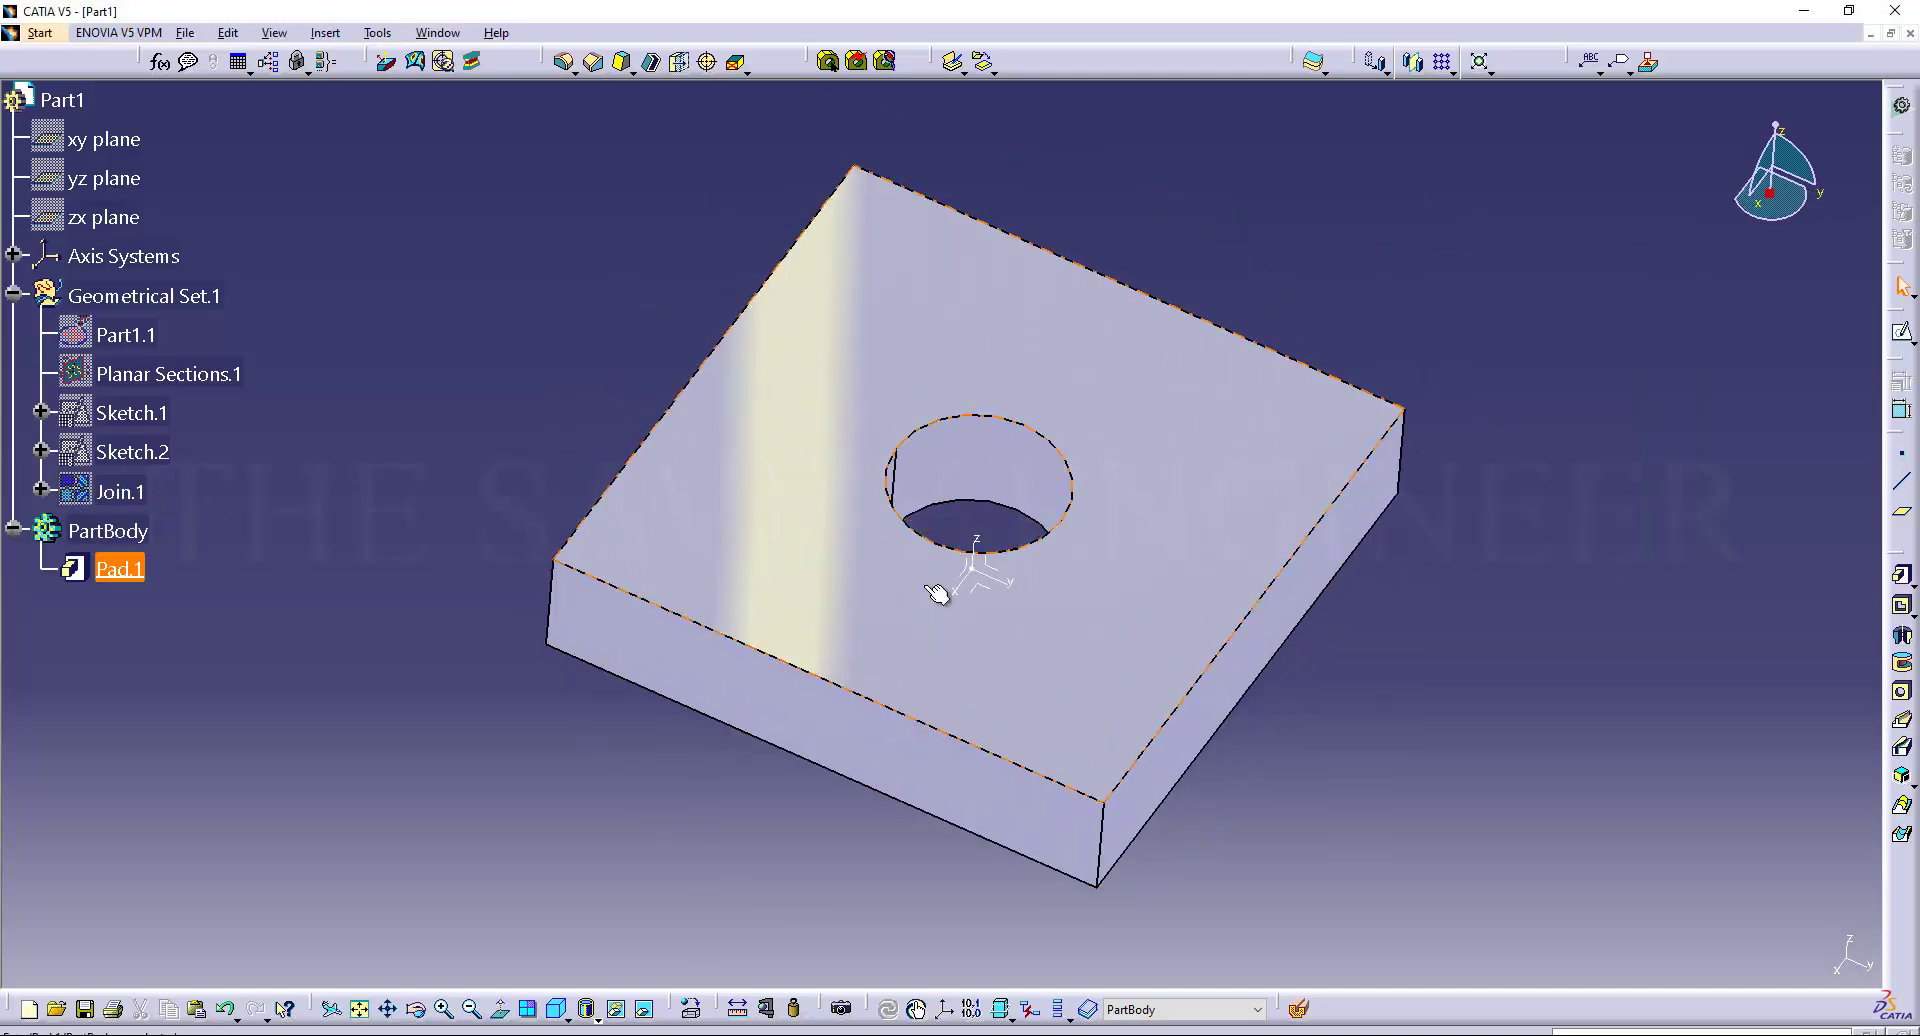Select Pad.1 in the specification tree
Screen dimensions: 1920x1036
click(x=119, y=569)
